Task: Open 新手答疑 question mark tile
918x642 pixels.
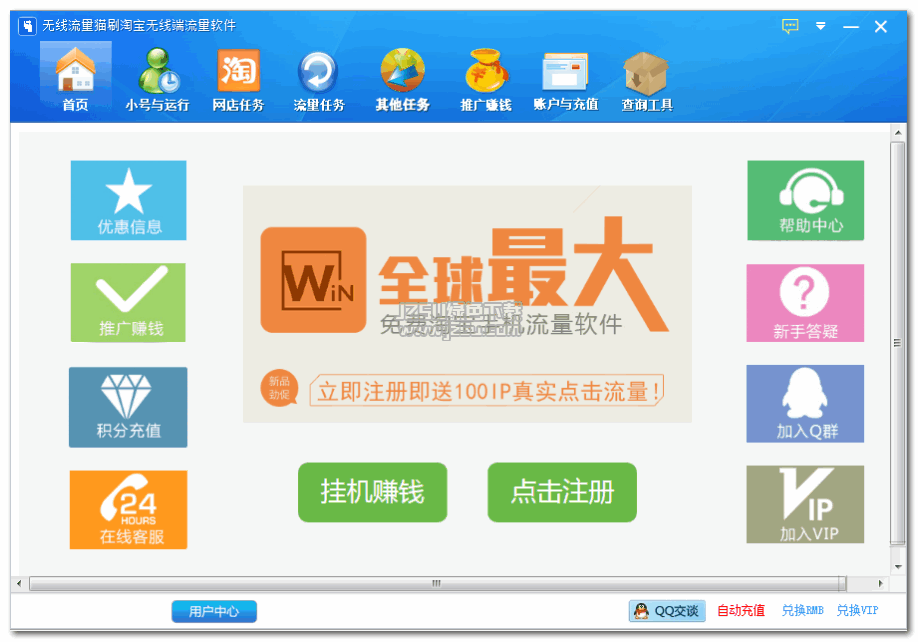Action: 805,303
